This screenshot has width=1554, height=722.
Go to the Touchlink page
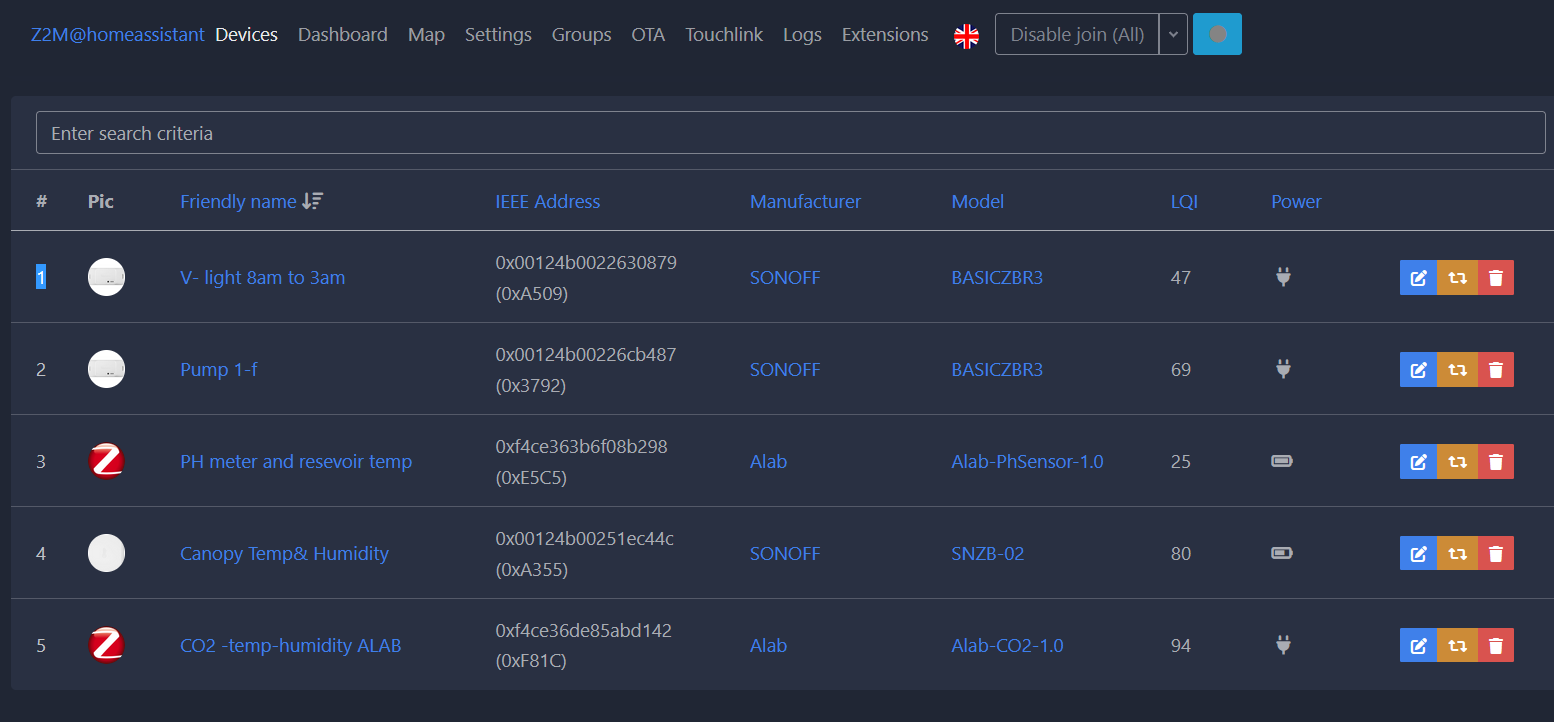pos(724,35)
